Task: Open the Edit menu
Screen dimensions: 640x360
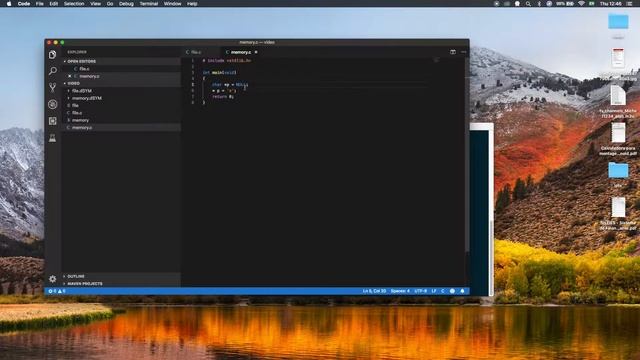Action: point(53,4)
